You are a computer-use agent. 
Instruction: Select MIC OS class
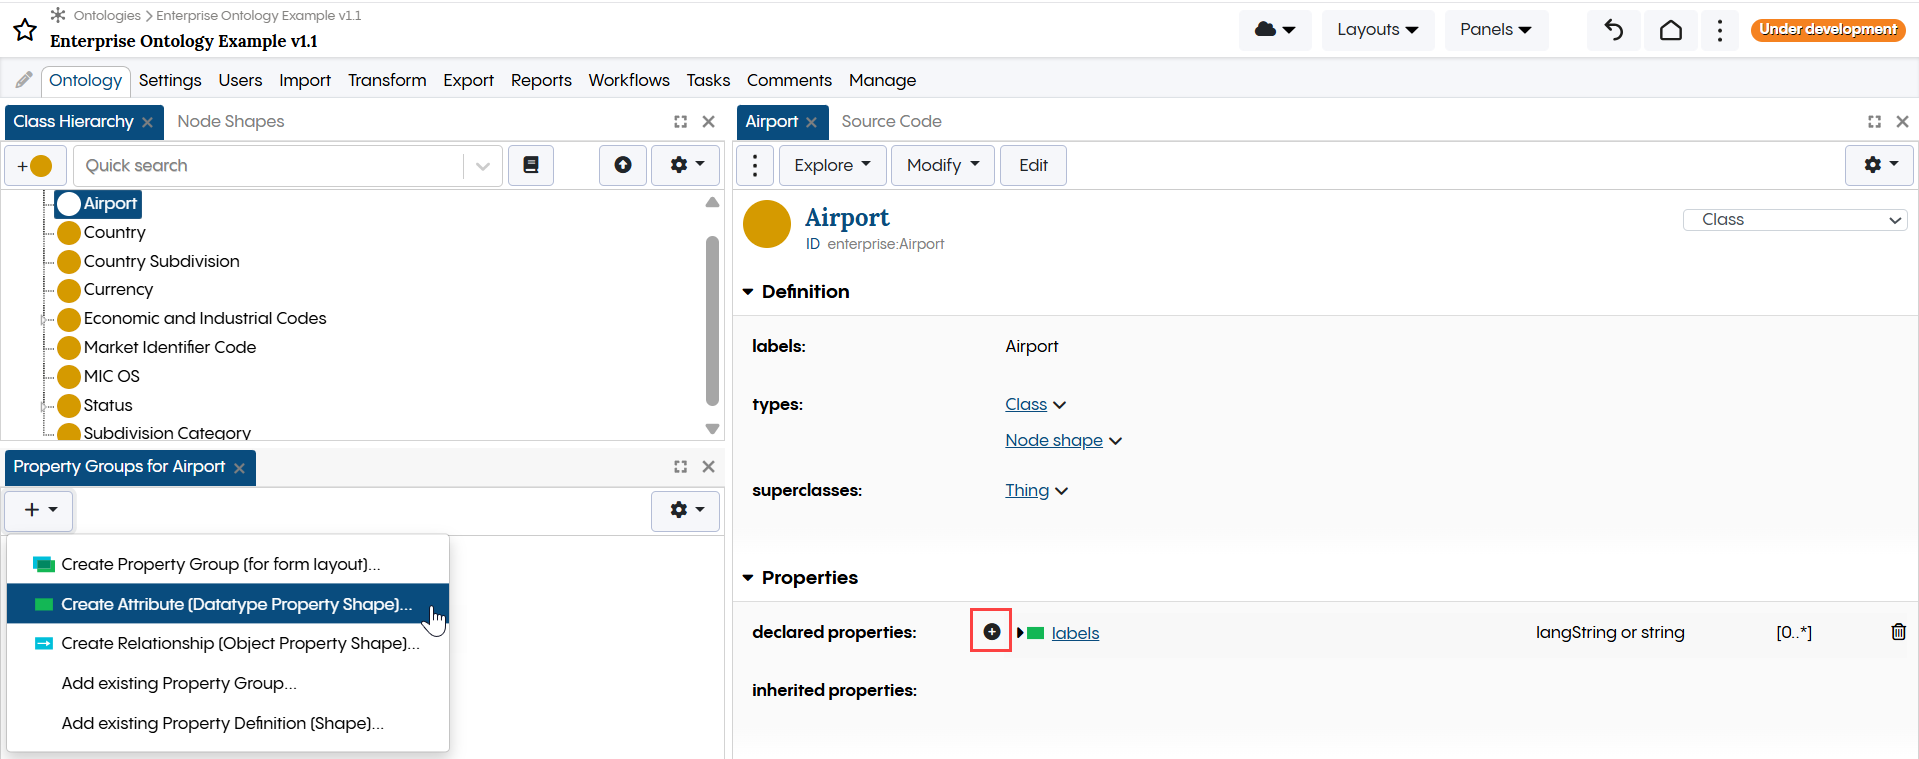coord(111,377)
